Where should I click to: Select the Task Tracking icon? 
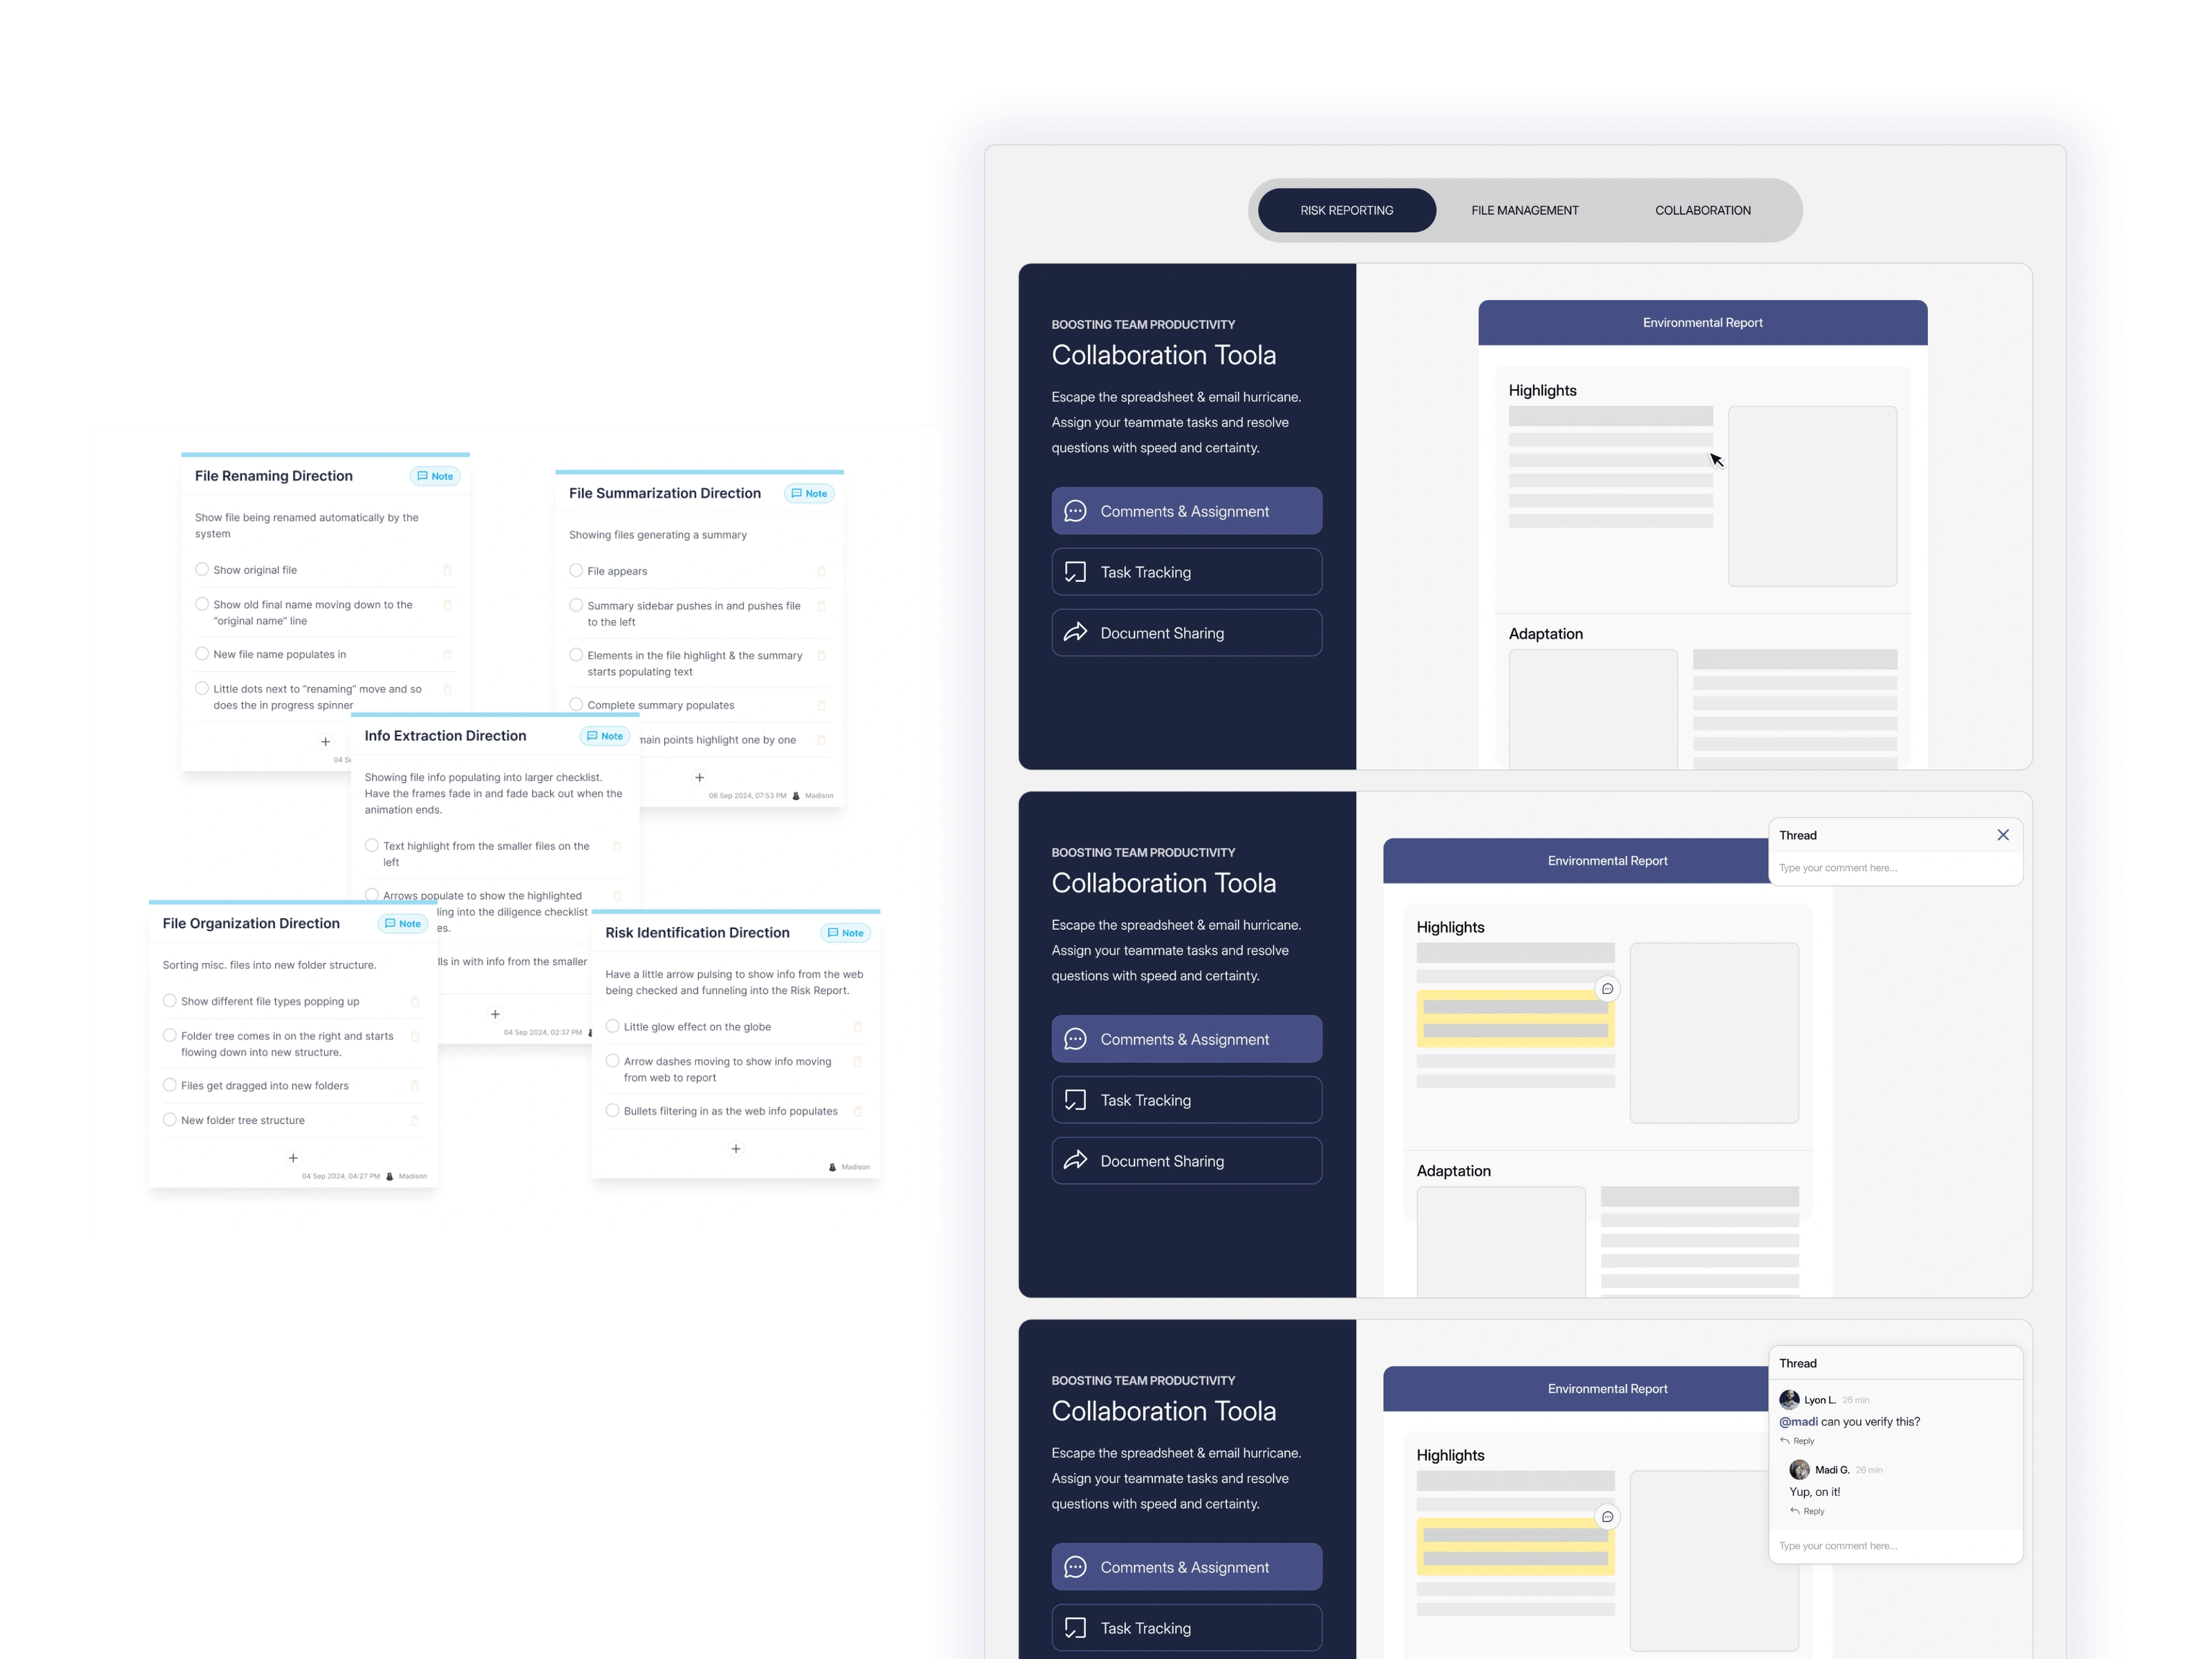[1080, 572]
